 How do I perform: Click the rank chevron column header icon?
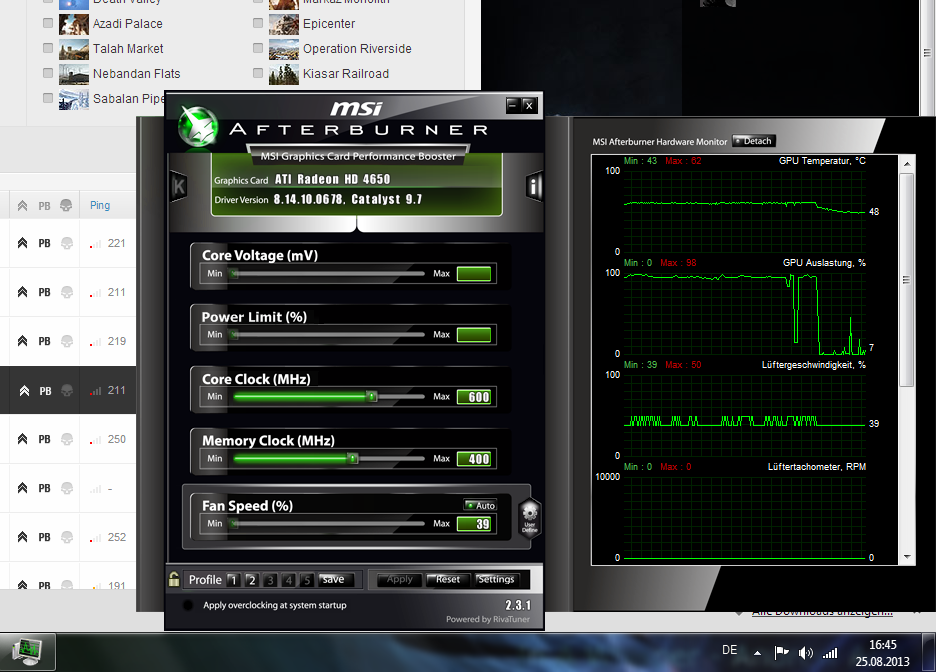[x=22, y=205]
